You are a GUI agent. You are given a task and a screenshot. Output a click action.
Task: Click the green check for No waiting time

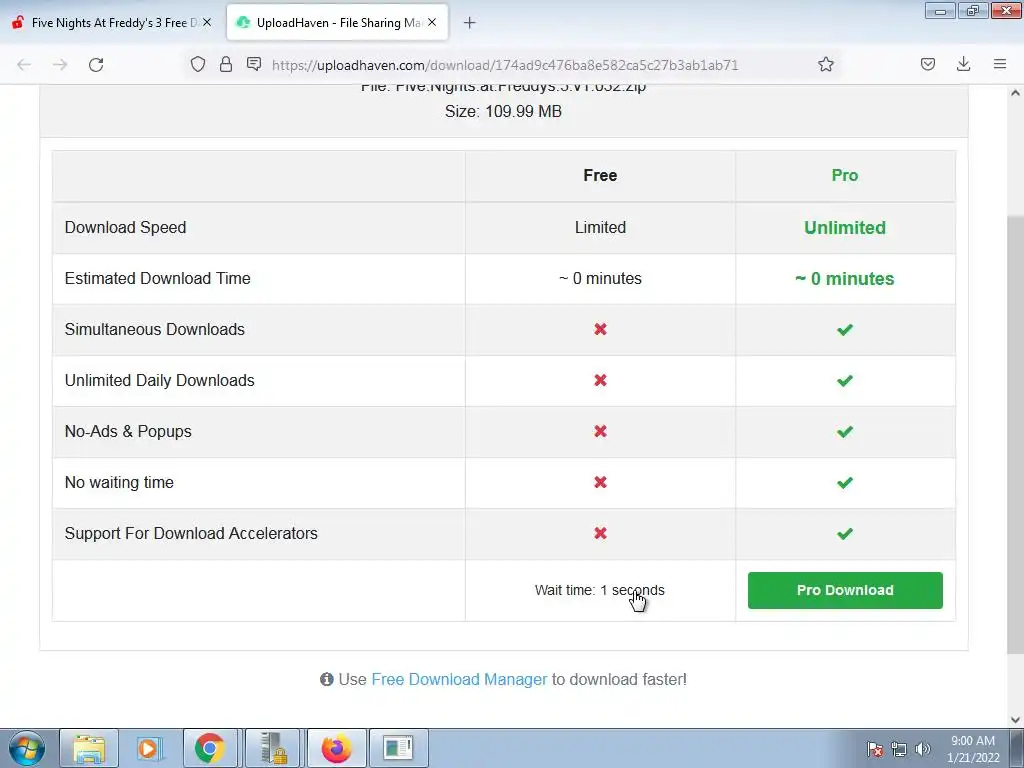tap(844, 483)
